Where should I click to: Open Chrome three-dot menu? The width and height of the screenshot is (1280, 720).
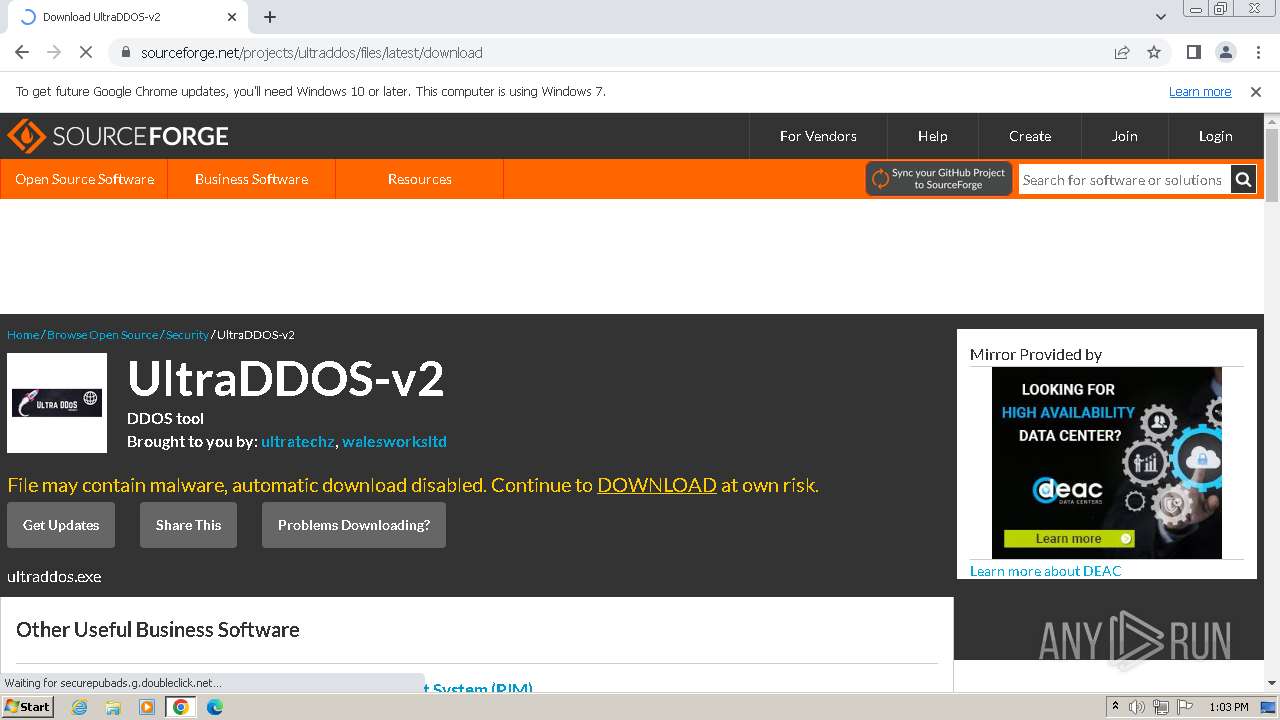[x=1256, y=52]
